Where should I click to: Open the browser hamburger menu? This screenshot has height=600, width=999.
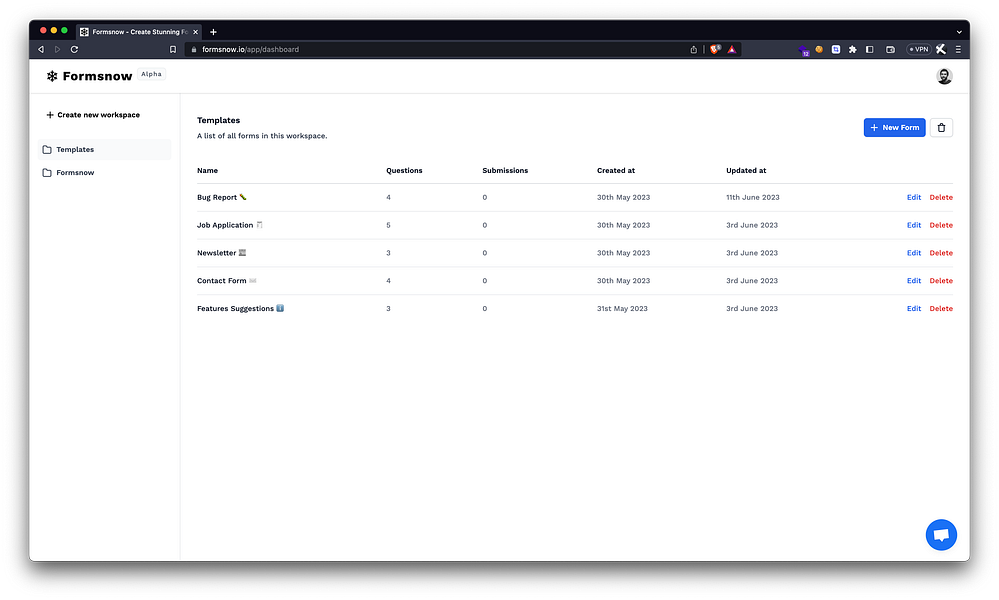958,49
